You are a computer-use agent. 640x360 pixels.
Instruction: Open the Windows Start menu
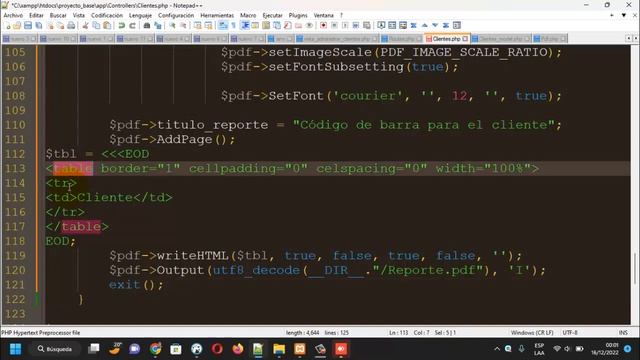[x=16, y=349]
